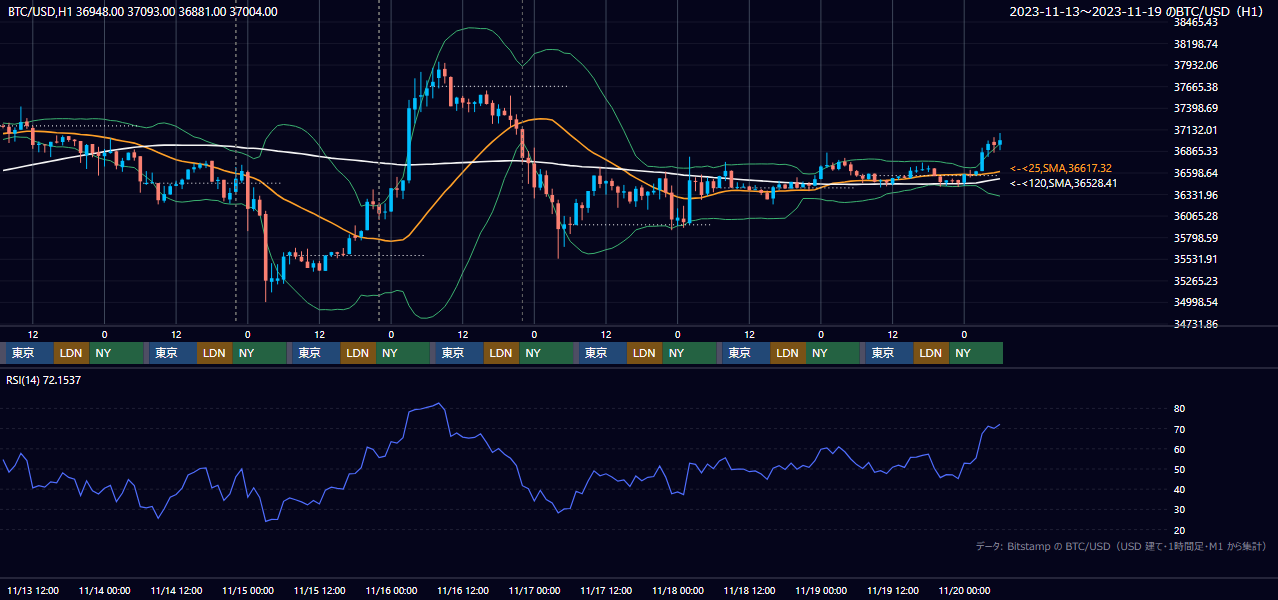
Task: Pick the 11/15 12:00 date marker
Action: pos(320,590)
